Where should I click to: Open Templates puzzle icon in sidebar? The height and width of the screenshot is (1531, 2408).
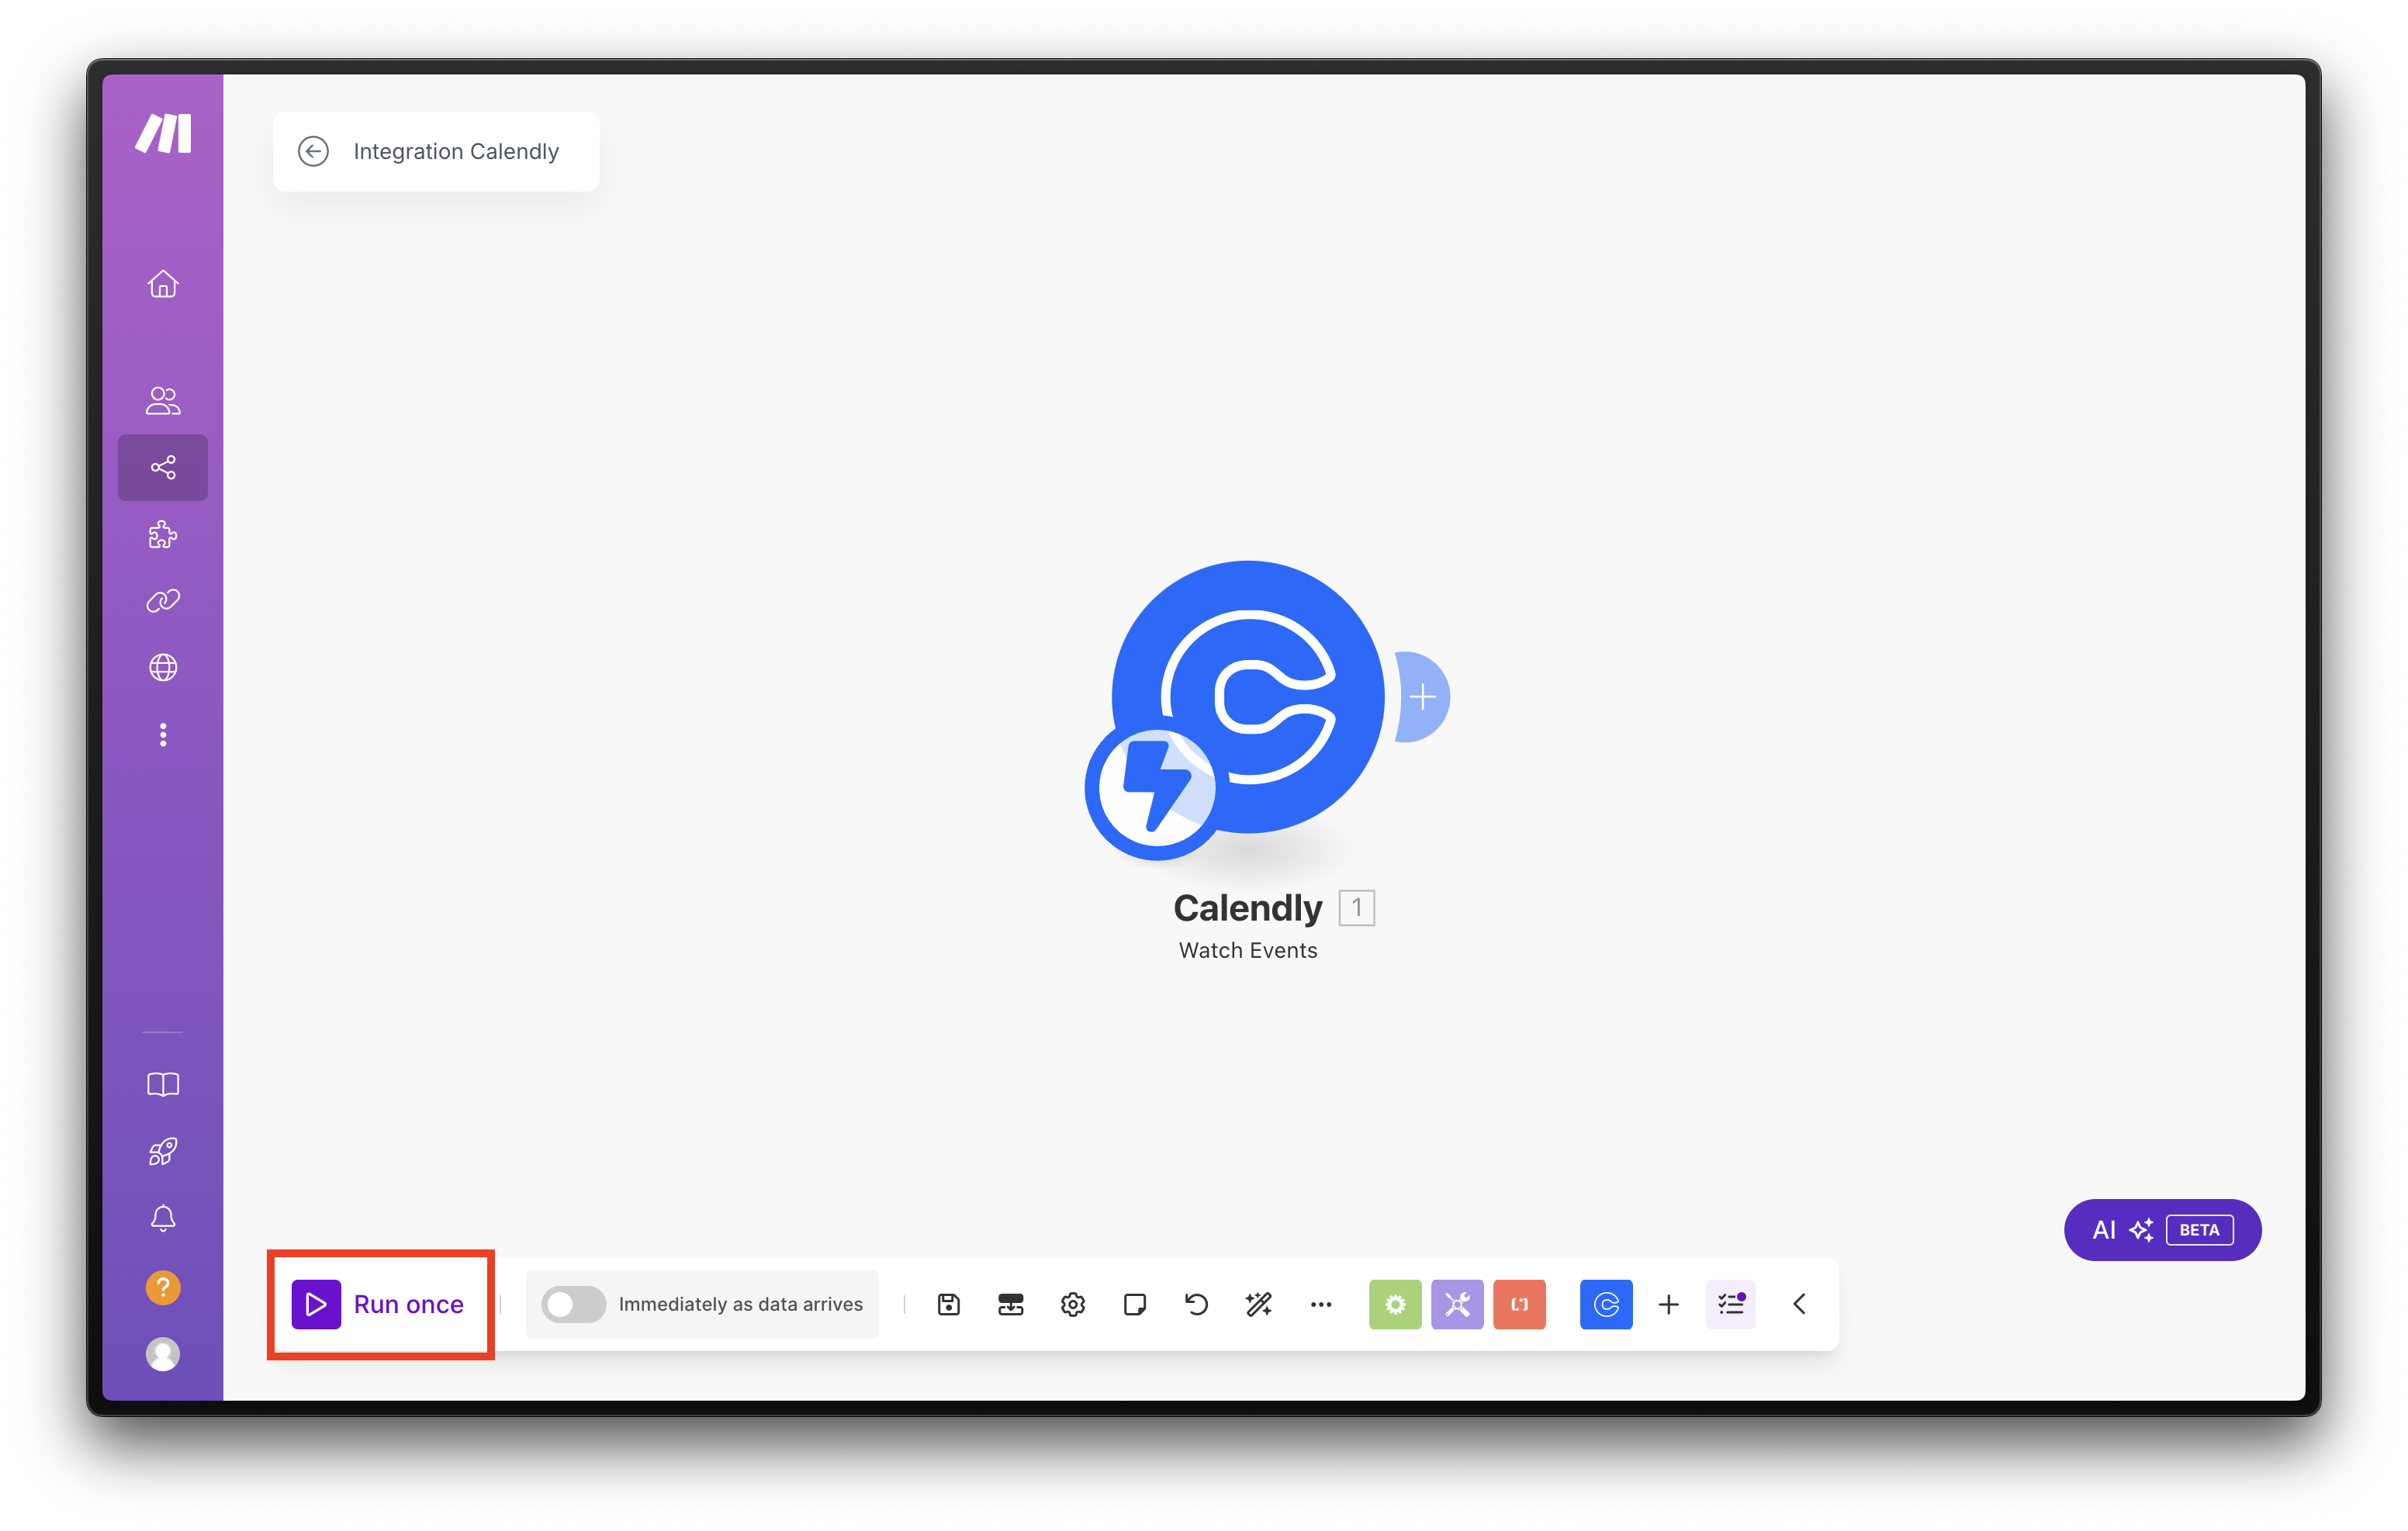[163, 534]
